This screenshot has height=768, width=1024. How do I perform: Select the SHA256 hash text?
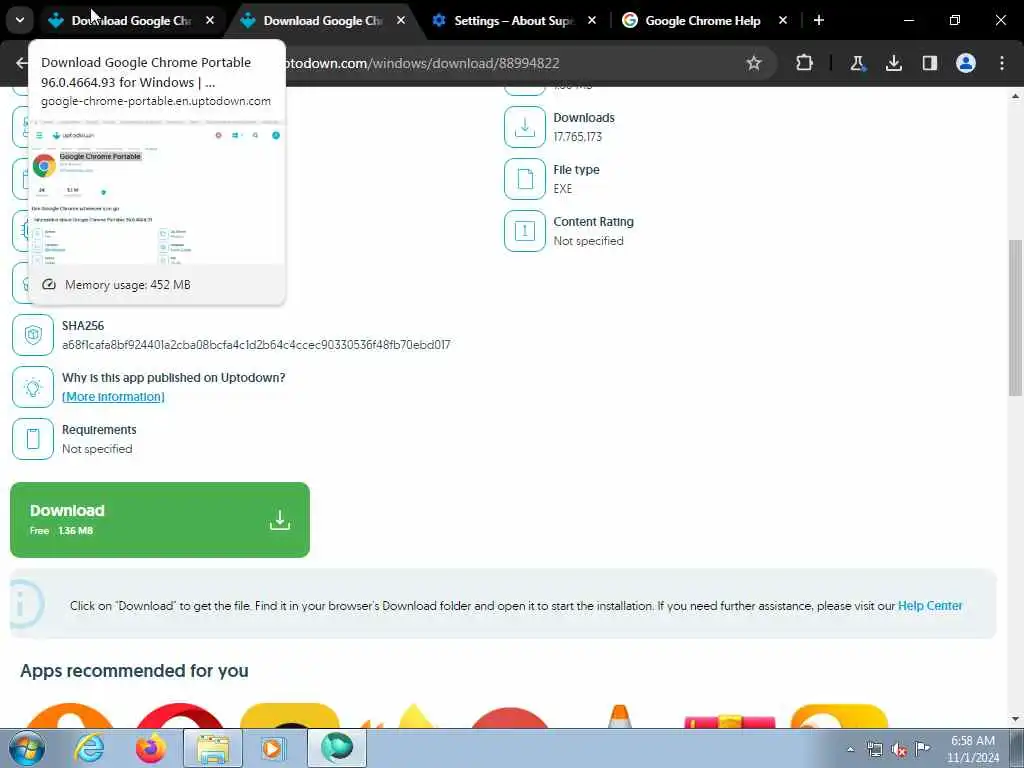point(256,345)
